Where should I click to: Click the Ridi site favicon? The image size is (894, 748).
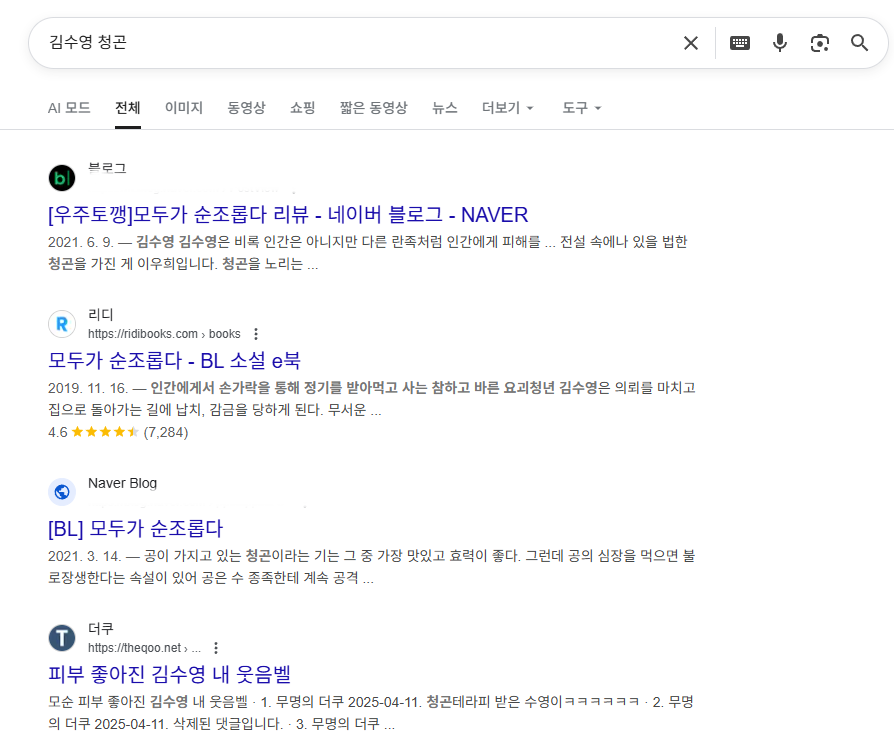[62, 324]
